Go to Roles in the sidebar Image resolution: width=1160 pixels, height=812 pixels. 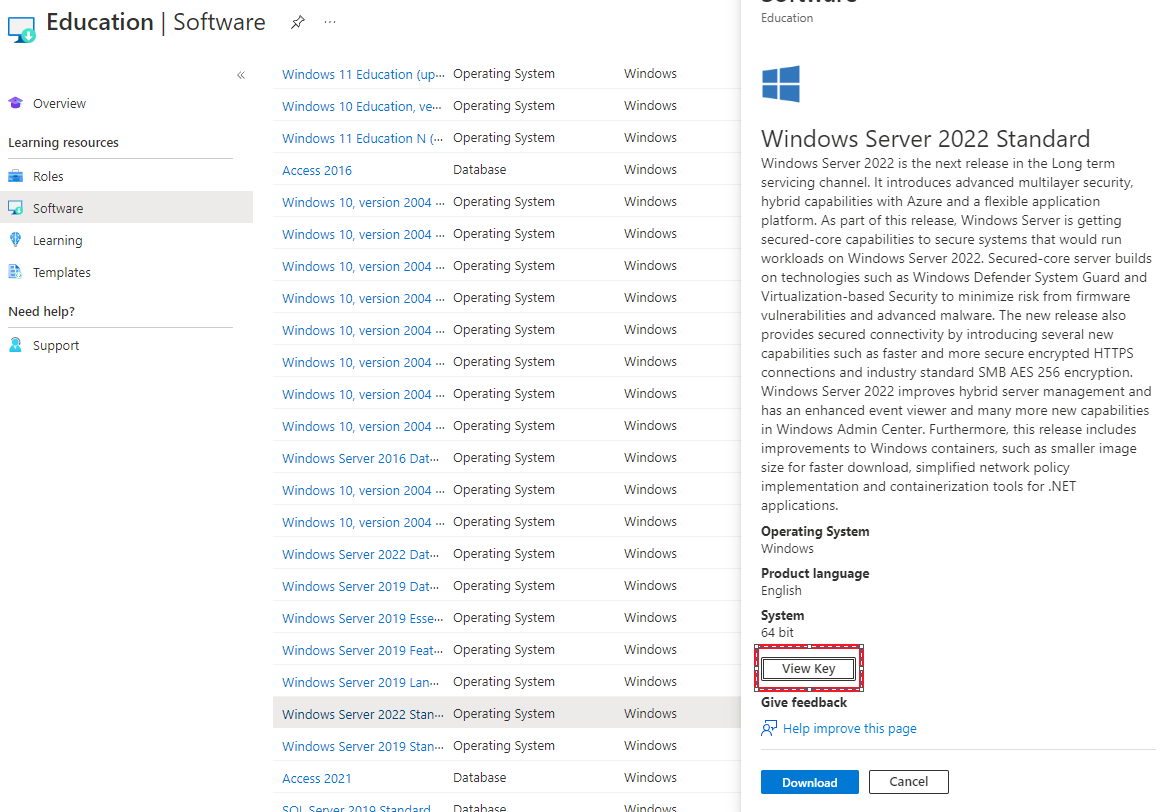(48, 177)
